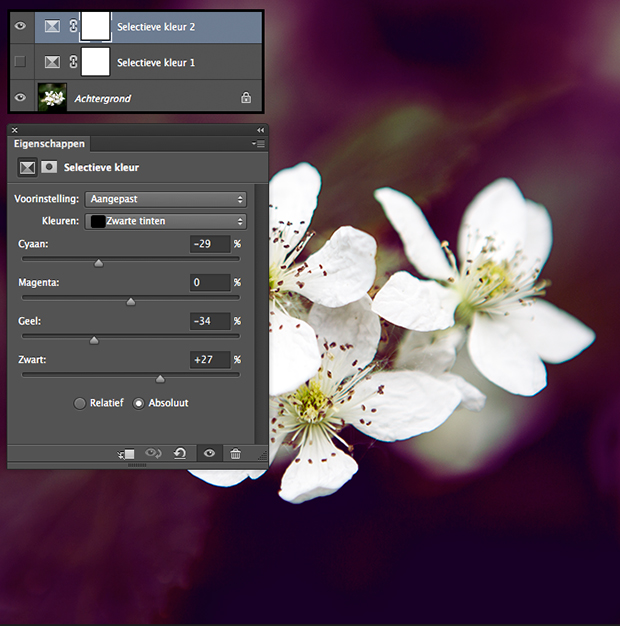Image resolution: width=620 pixels, height=626 pixels.
Task: Open the Eigenschappen panel options menu
Action: click(x=259, y=143)
